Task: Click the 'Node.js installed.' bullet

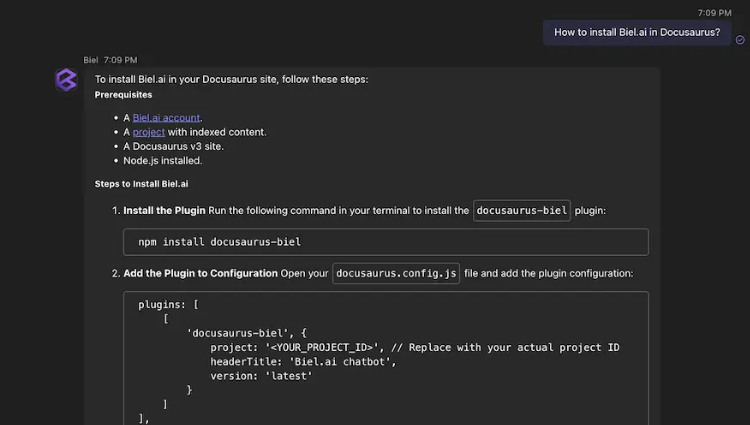Action: [163, 161]
